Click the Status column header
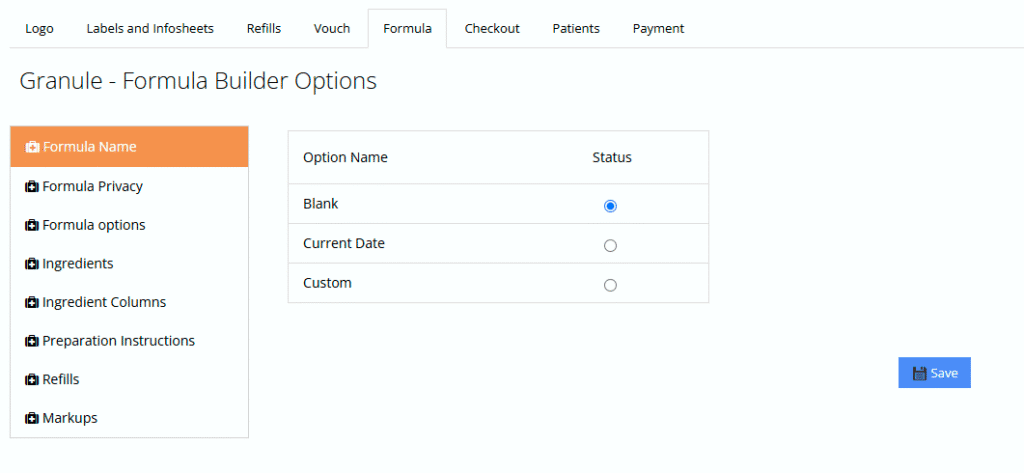Image resolution: width=1024 pixels, height=473 pixels. [612, 157]
